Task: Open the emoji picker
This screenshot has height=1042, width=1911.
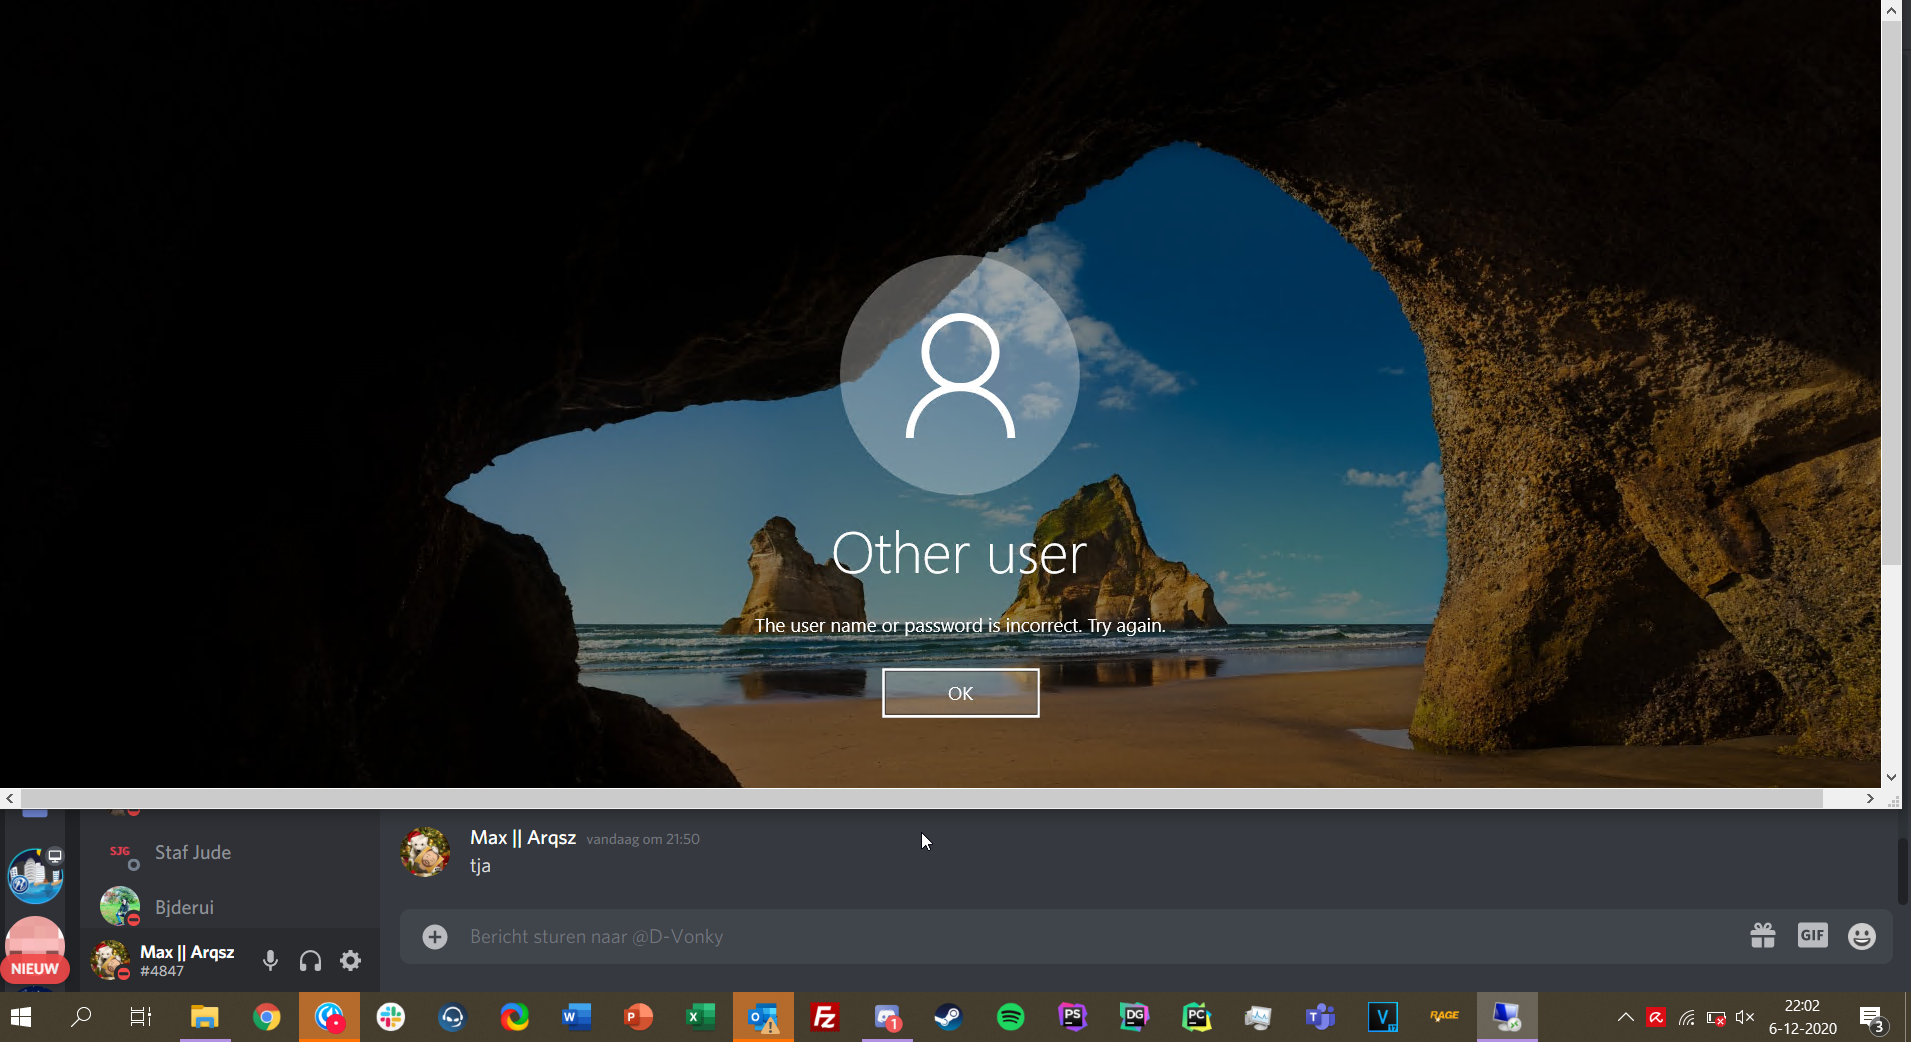Action: click(1861, 936)
